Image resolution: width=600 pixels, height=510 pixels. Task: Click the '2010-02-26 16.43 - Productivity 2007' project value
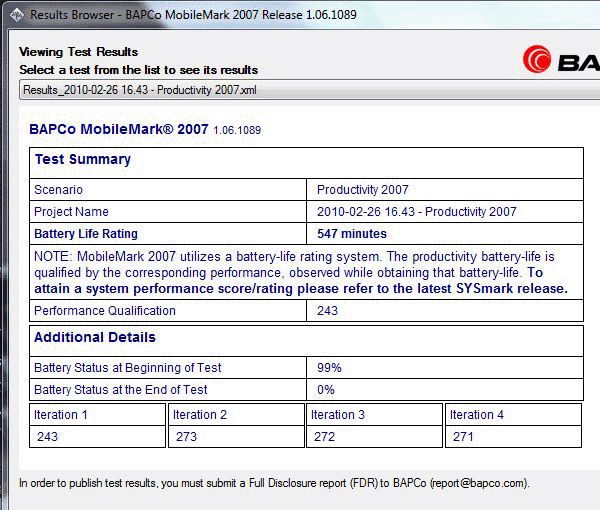coord(417,212)
